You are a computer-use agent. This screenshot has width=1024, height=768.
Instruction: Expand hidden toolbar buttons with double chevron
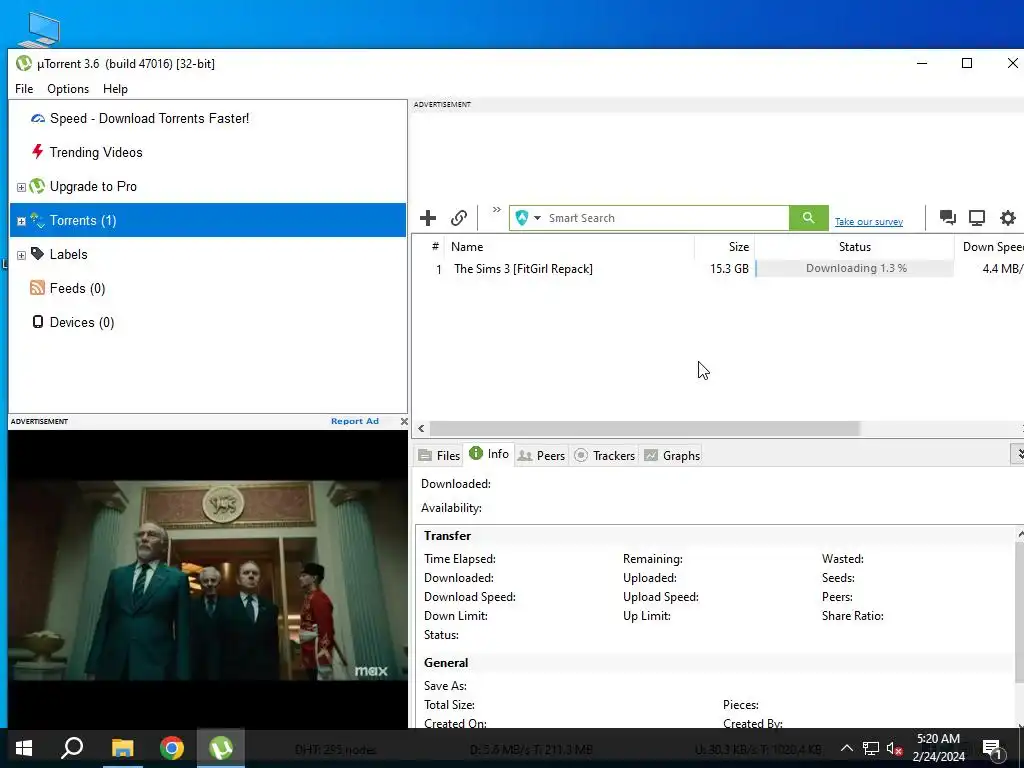pyautogui.click(x=497, y=210)
